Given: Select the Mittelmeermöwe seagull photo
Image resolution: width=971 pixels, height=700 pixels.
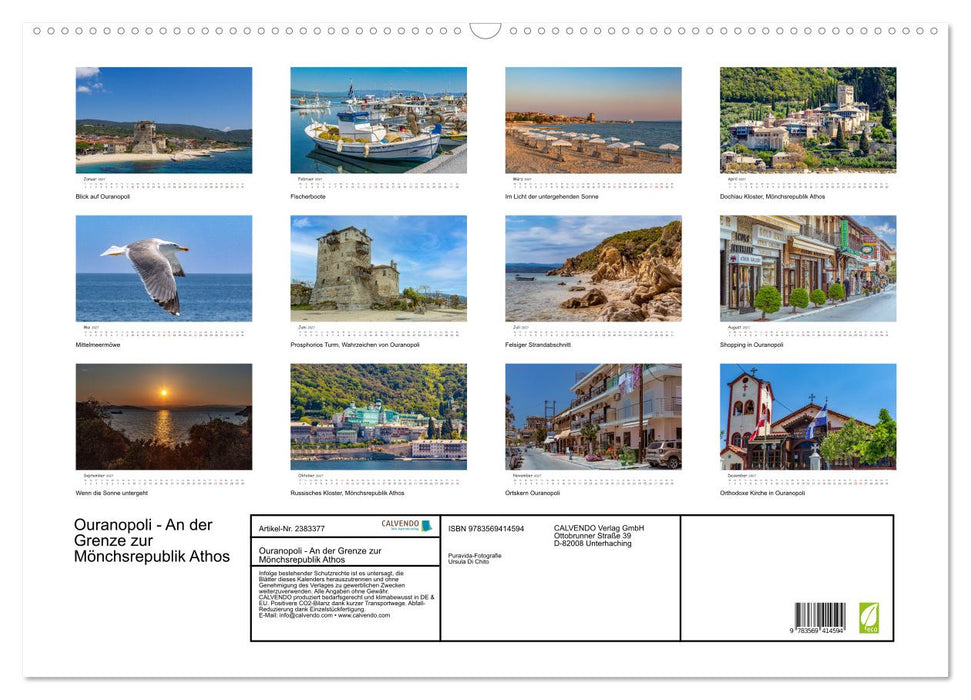Looking at the screenshot, I should click(163, 268).
